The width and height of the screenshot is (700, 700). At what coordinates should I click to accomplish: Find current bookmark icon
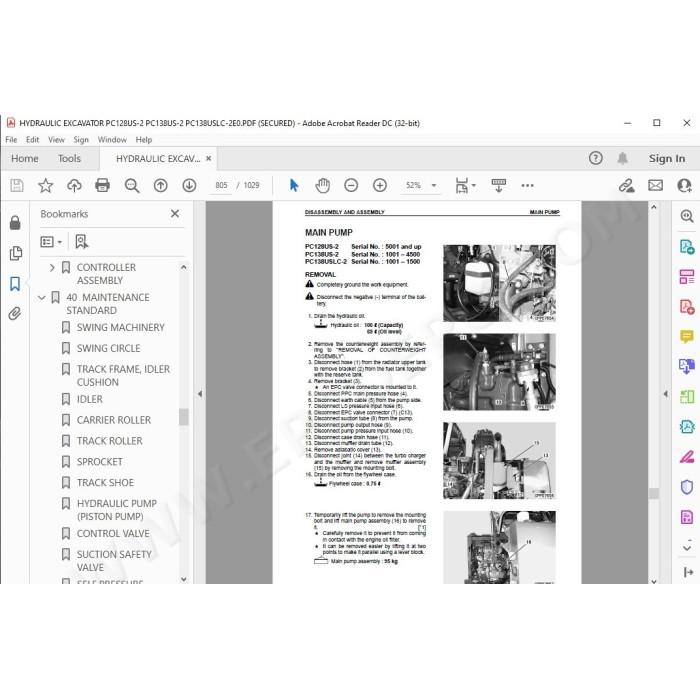81,242
